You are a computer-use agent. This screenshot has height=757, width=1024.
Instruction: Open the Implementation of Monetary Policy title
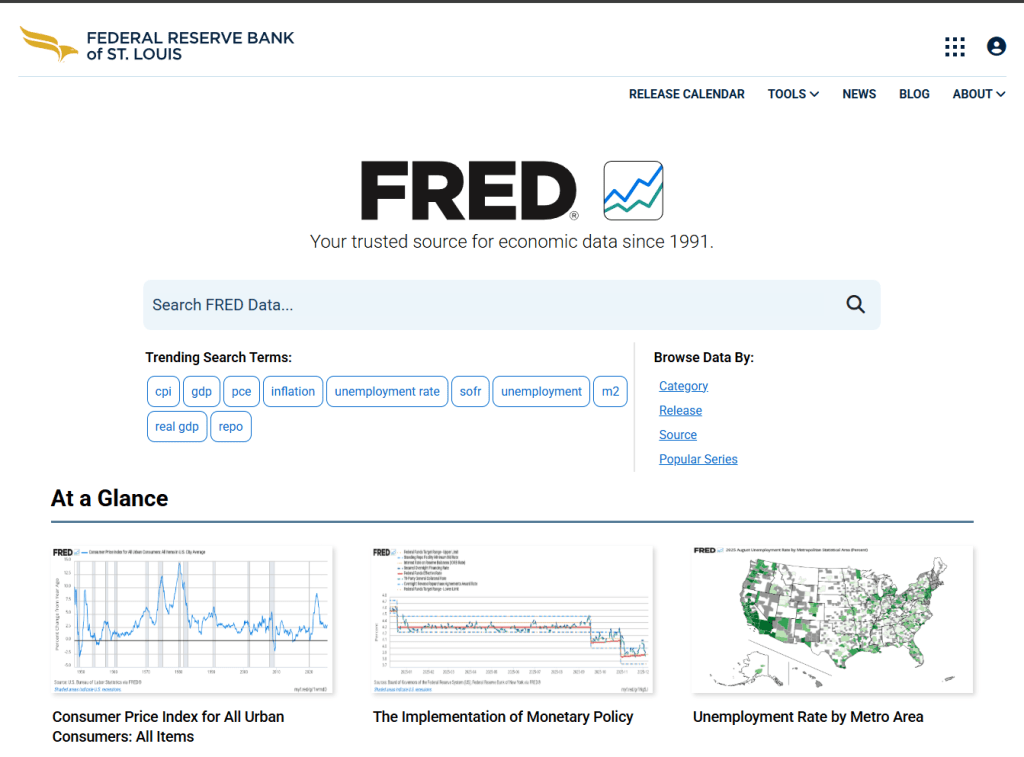tap(503, 717)
